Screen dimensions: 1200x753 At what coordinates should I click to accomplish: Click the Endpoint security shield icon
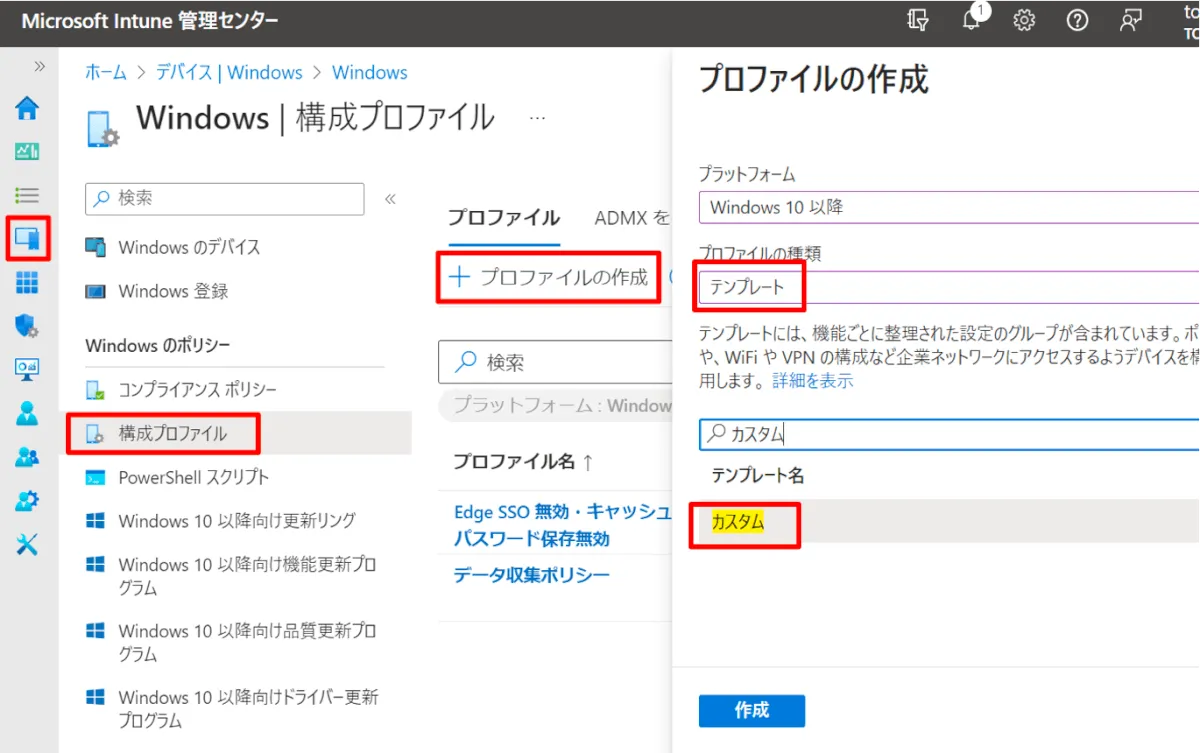tap(27, 326)
